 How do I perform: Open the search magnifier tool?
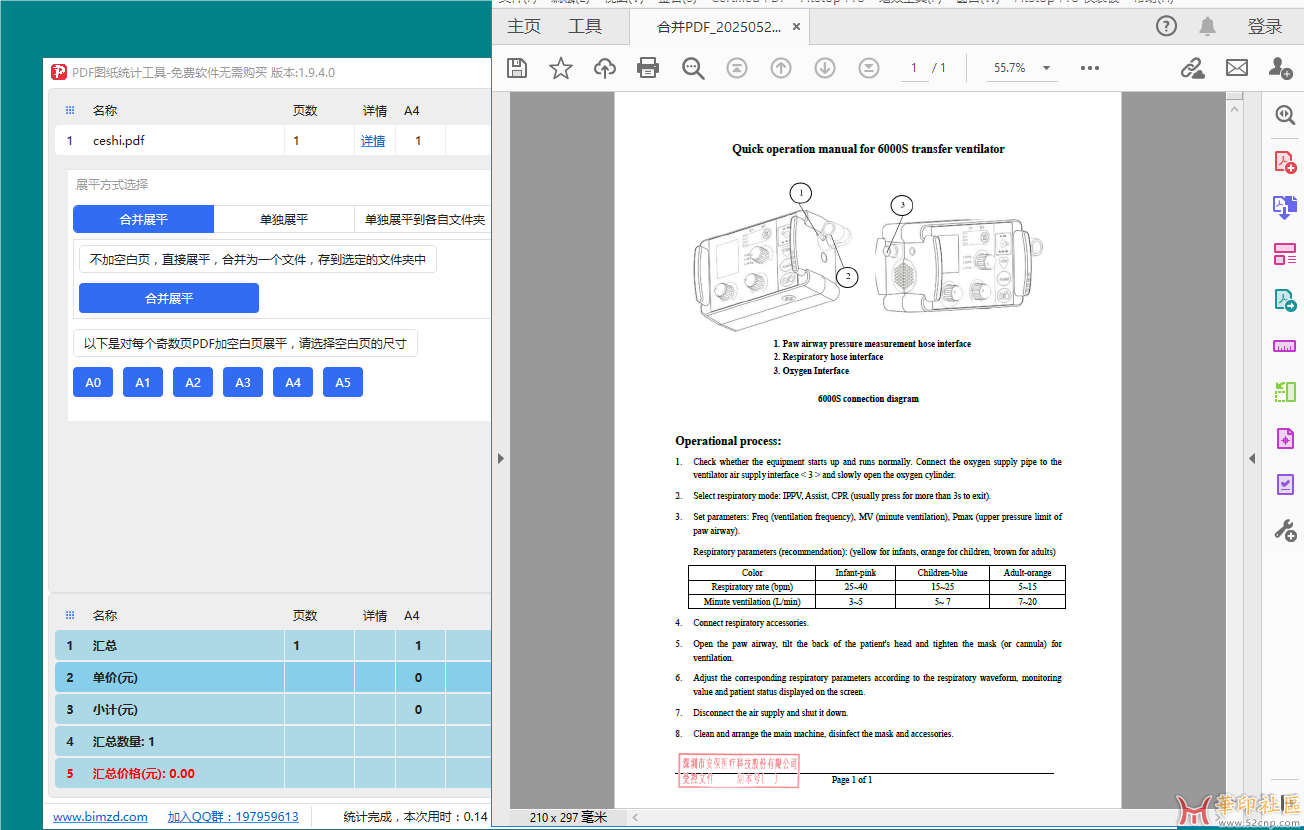point(693,68)
